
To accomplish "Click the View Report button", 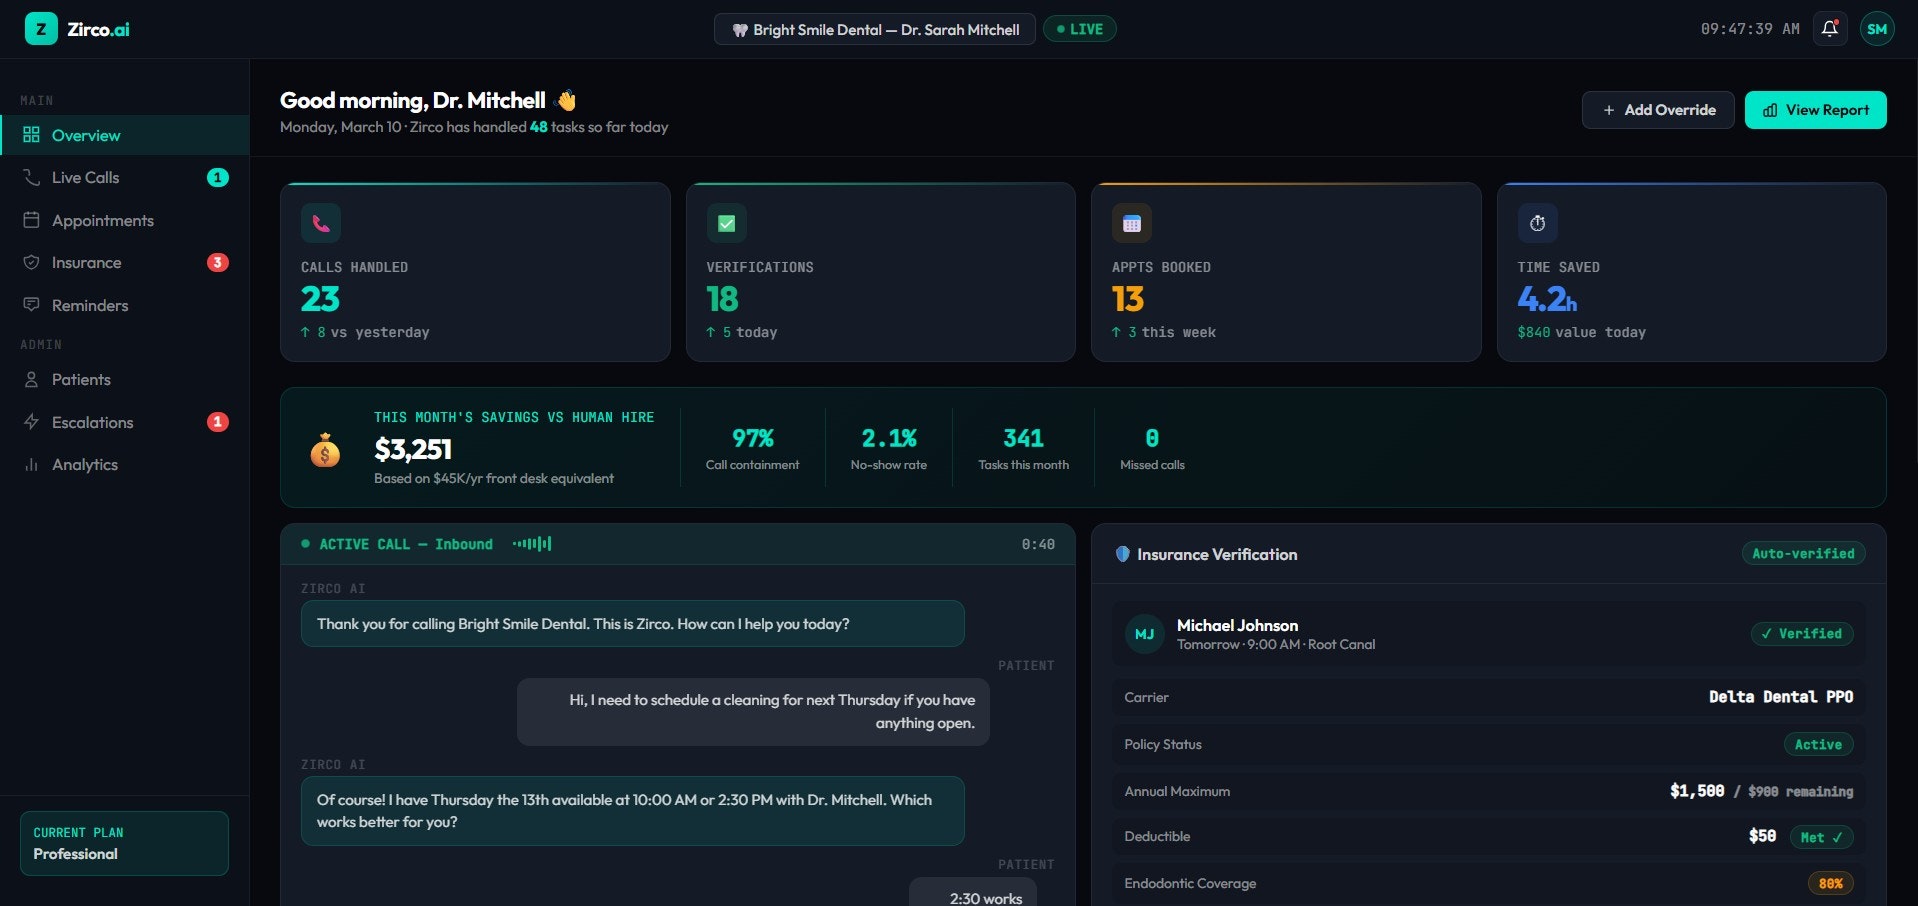I will (1815, 110).
